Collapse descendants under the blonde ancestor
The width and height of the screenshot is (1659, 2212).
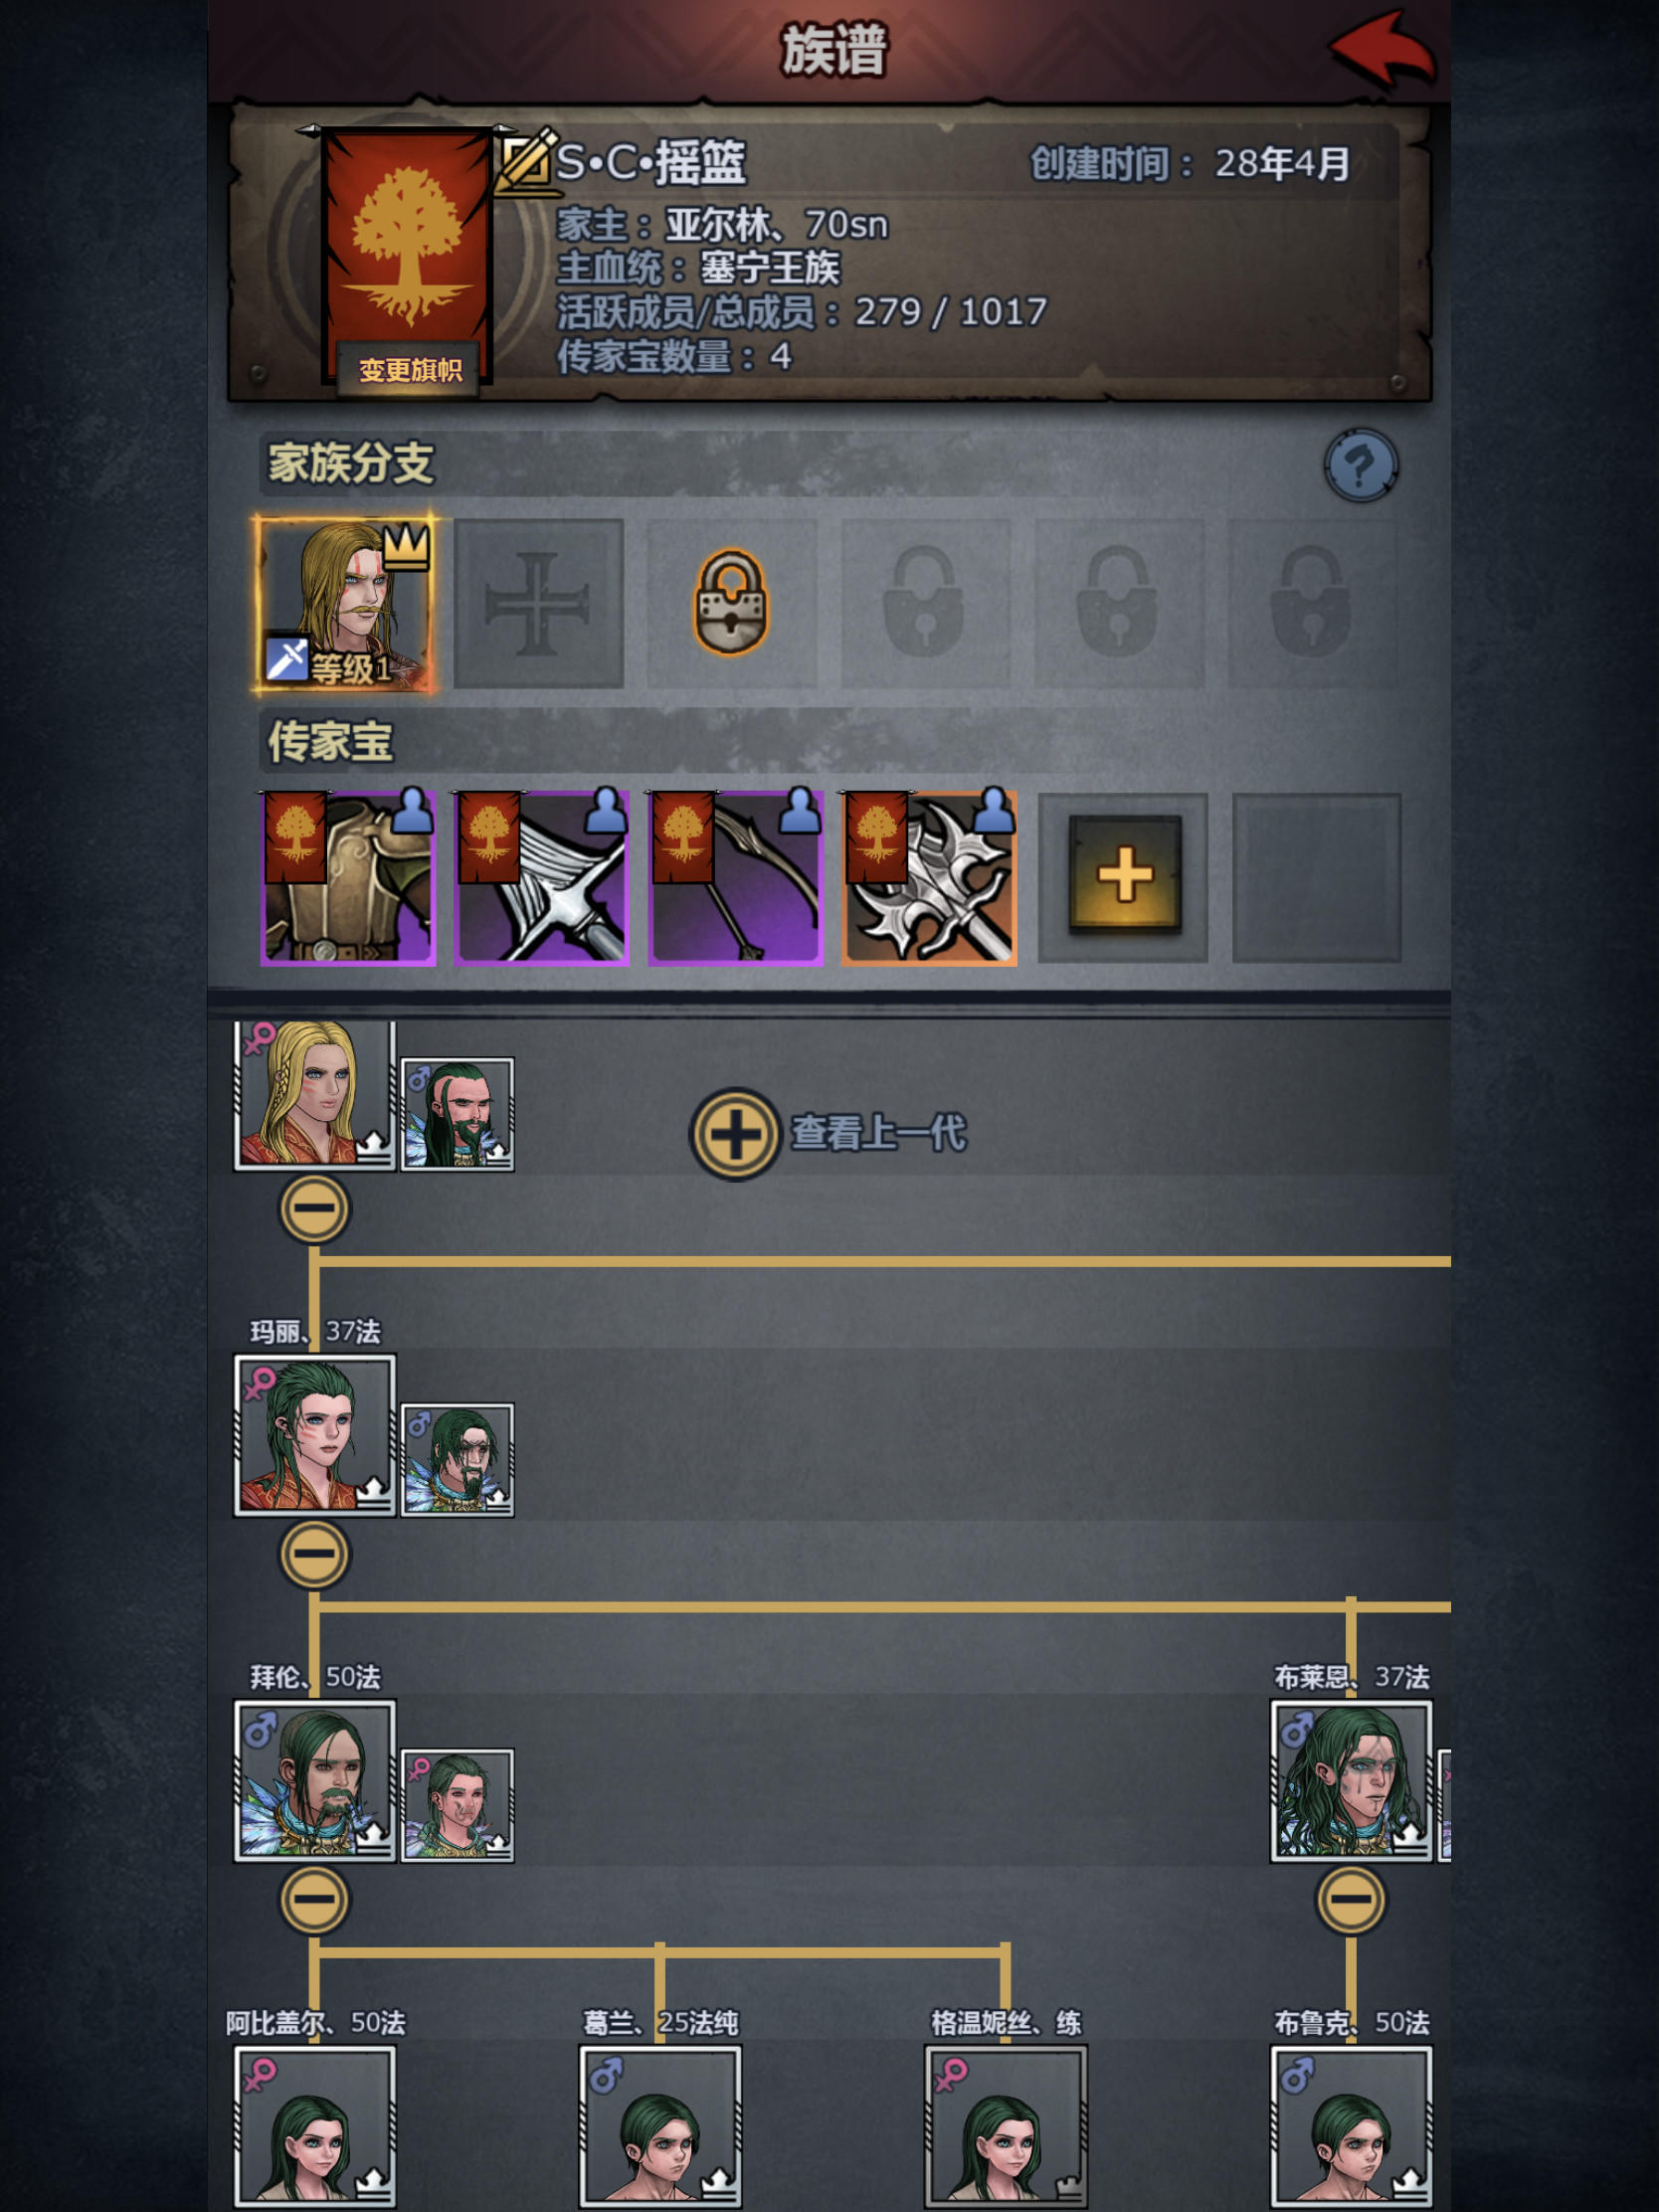(x=314, y=1208)
